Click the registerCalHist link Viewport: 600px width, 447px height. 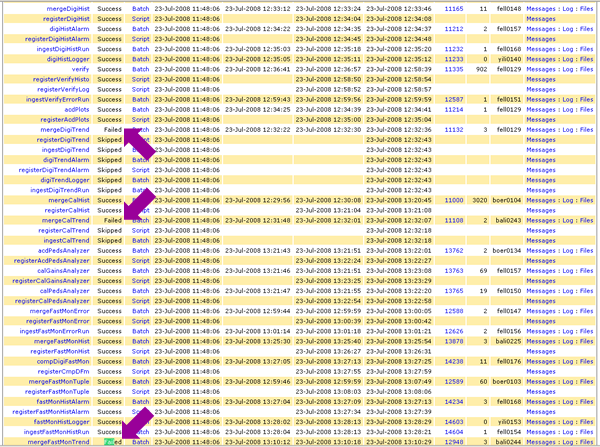click(x=67, y=210)
